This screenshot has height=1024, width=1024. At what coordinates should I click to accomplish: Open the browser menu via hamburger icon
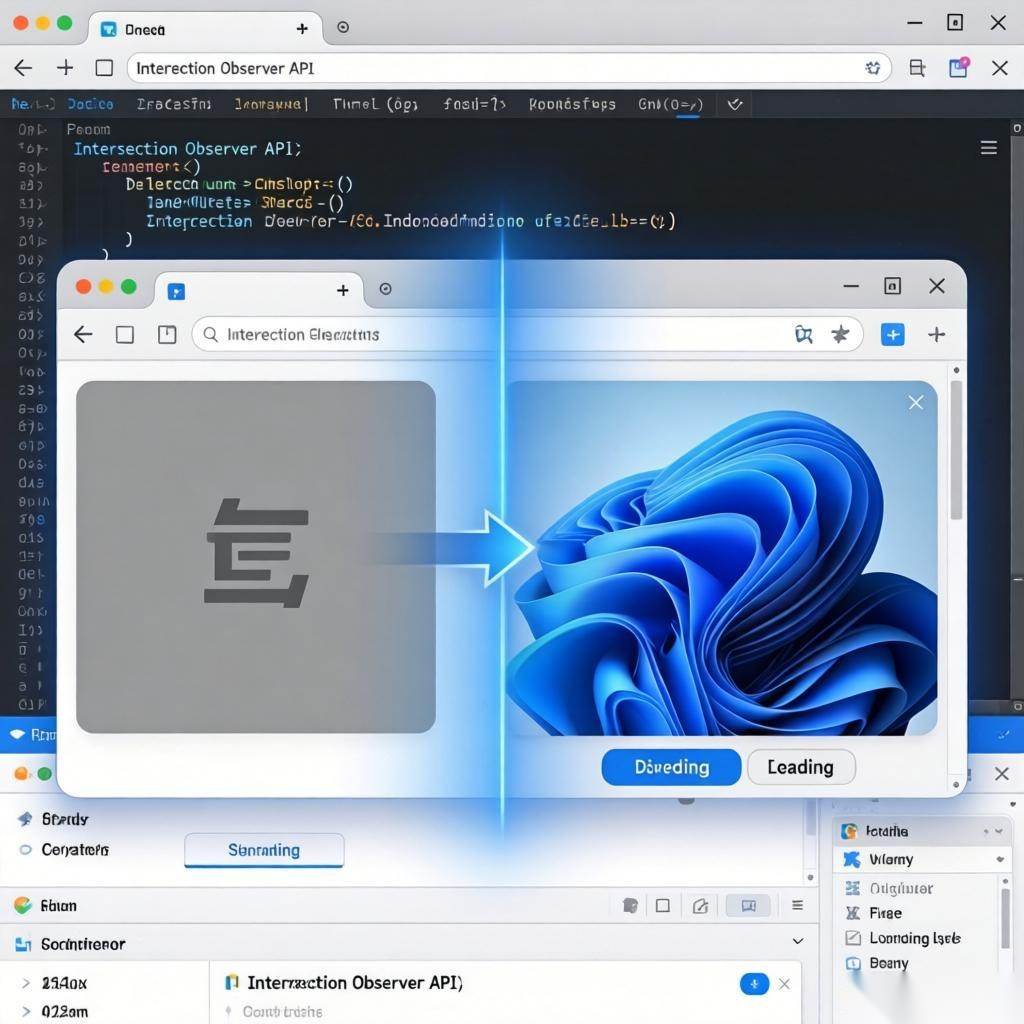point(988,147)
